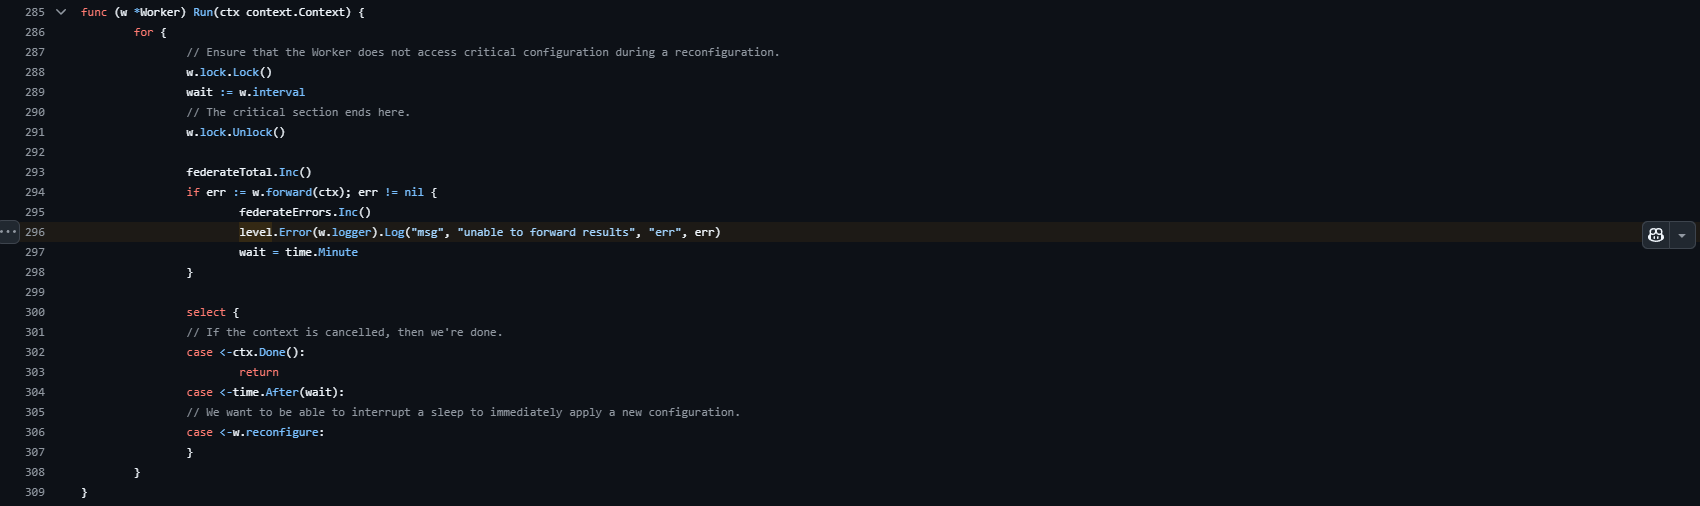Click the forward method call
Screen dimensions: 1700x506
(289, 192)
